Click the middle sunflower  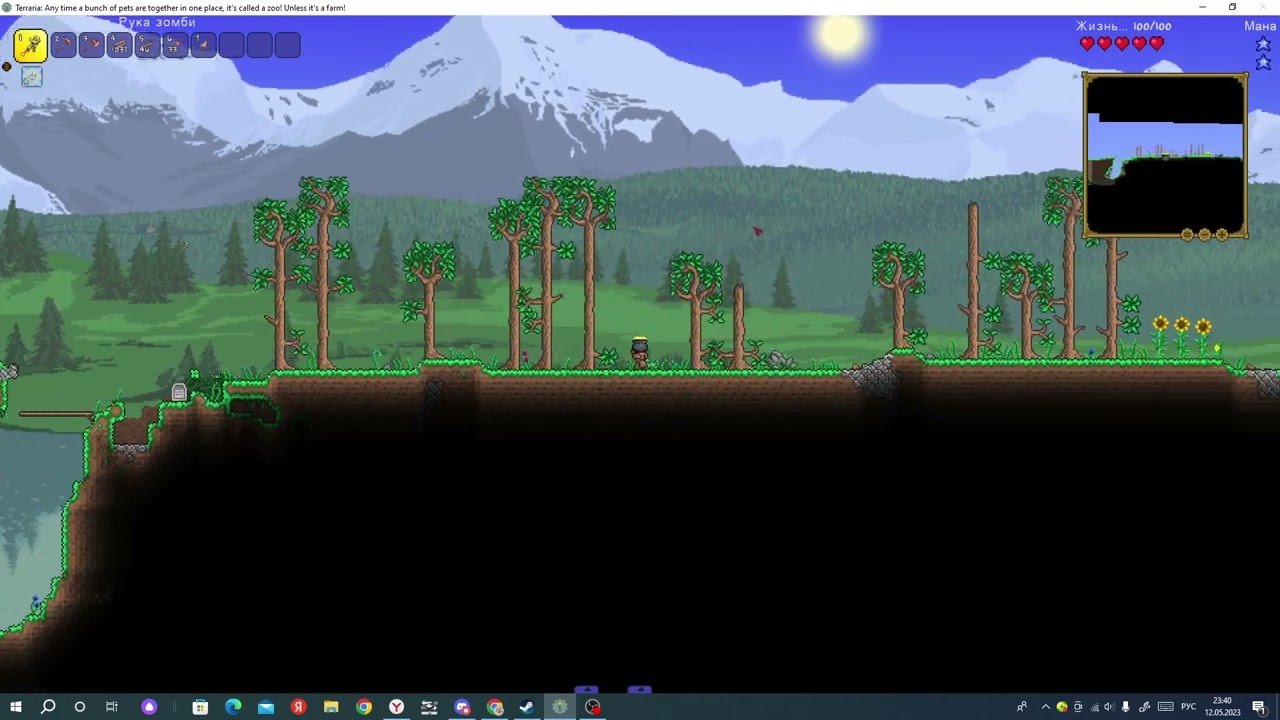tap(1182, 335)
